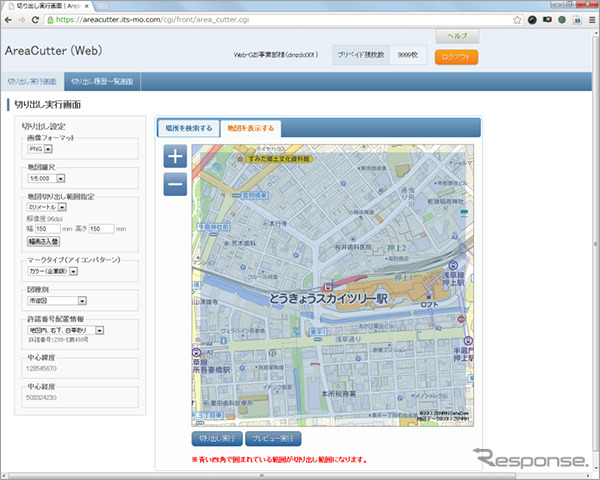
Task: Select the 場所を検索する tab
Action: [189, 128]
